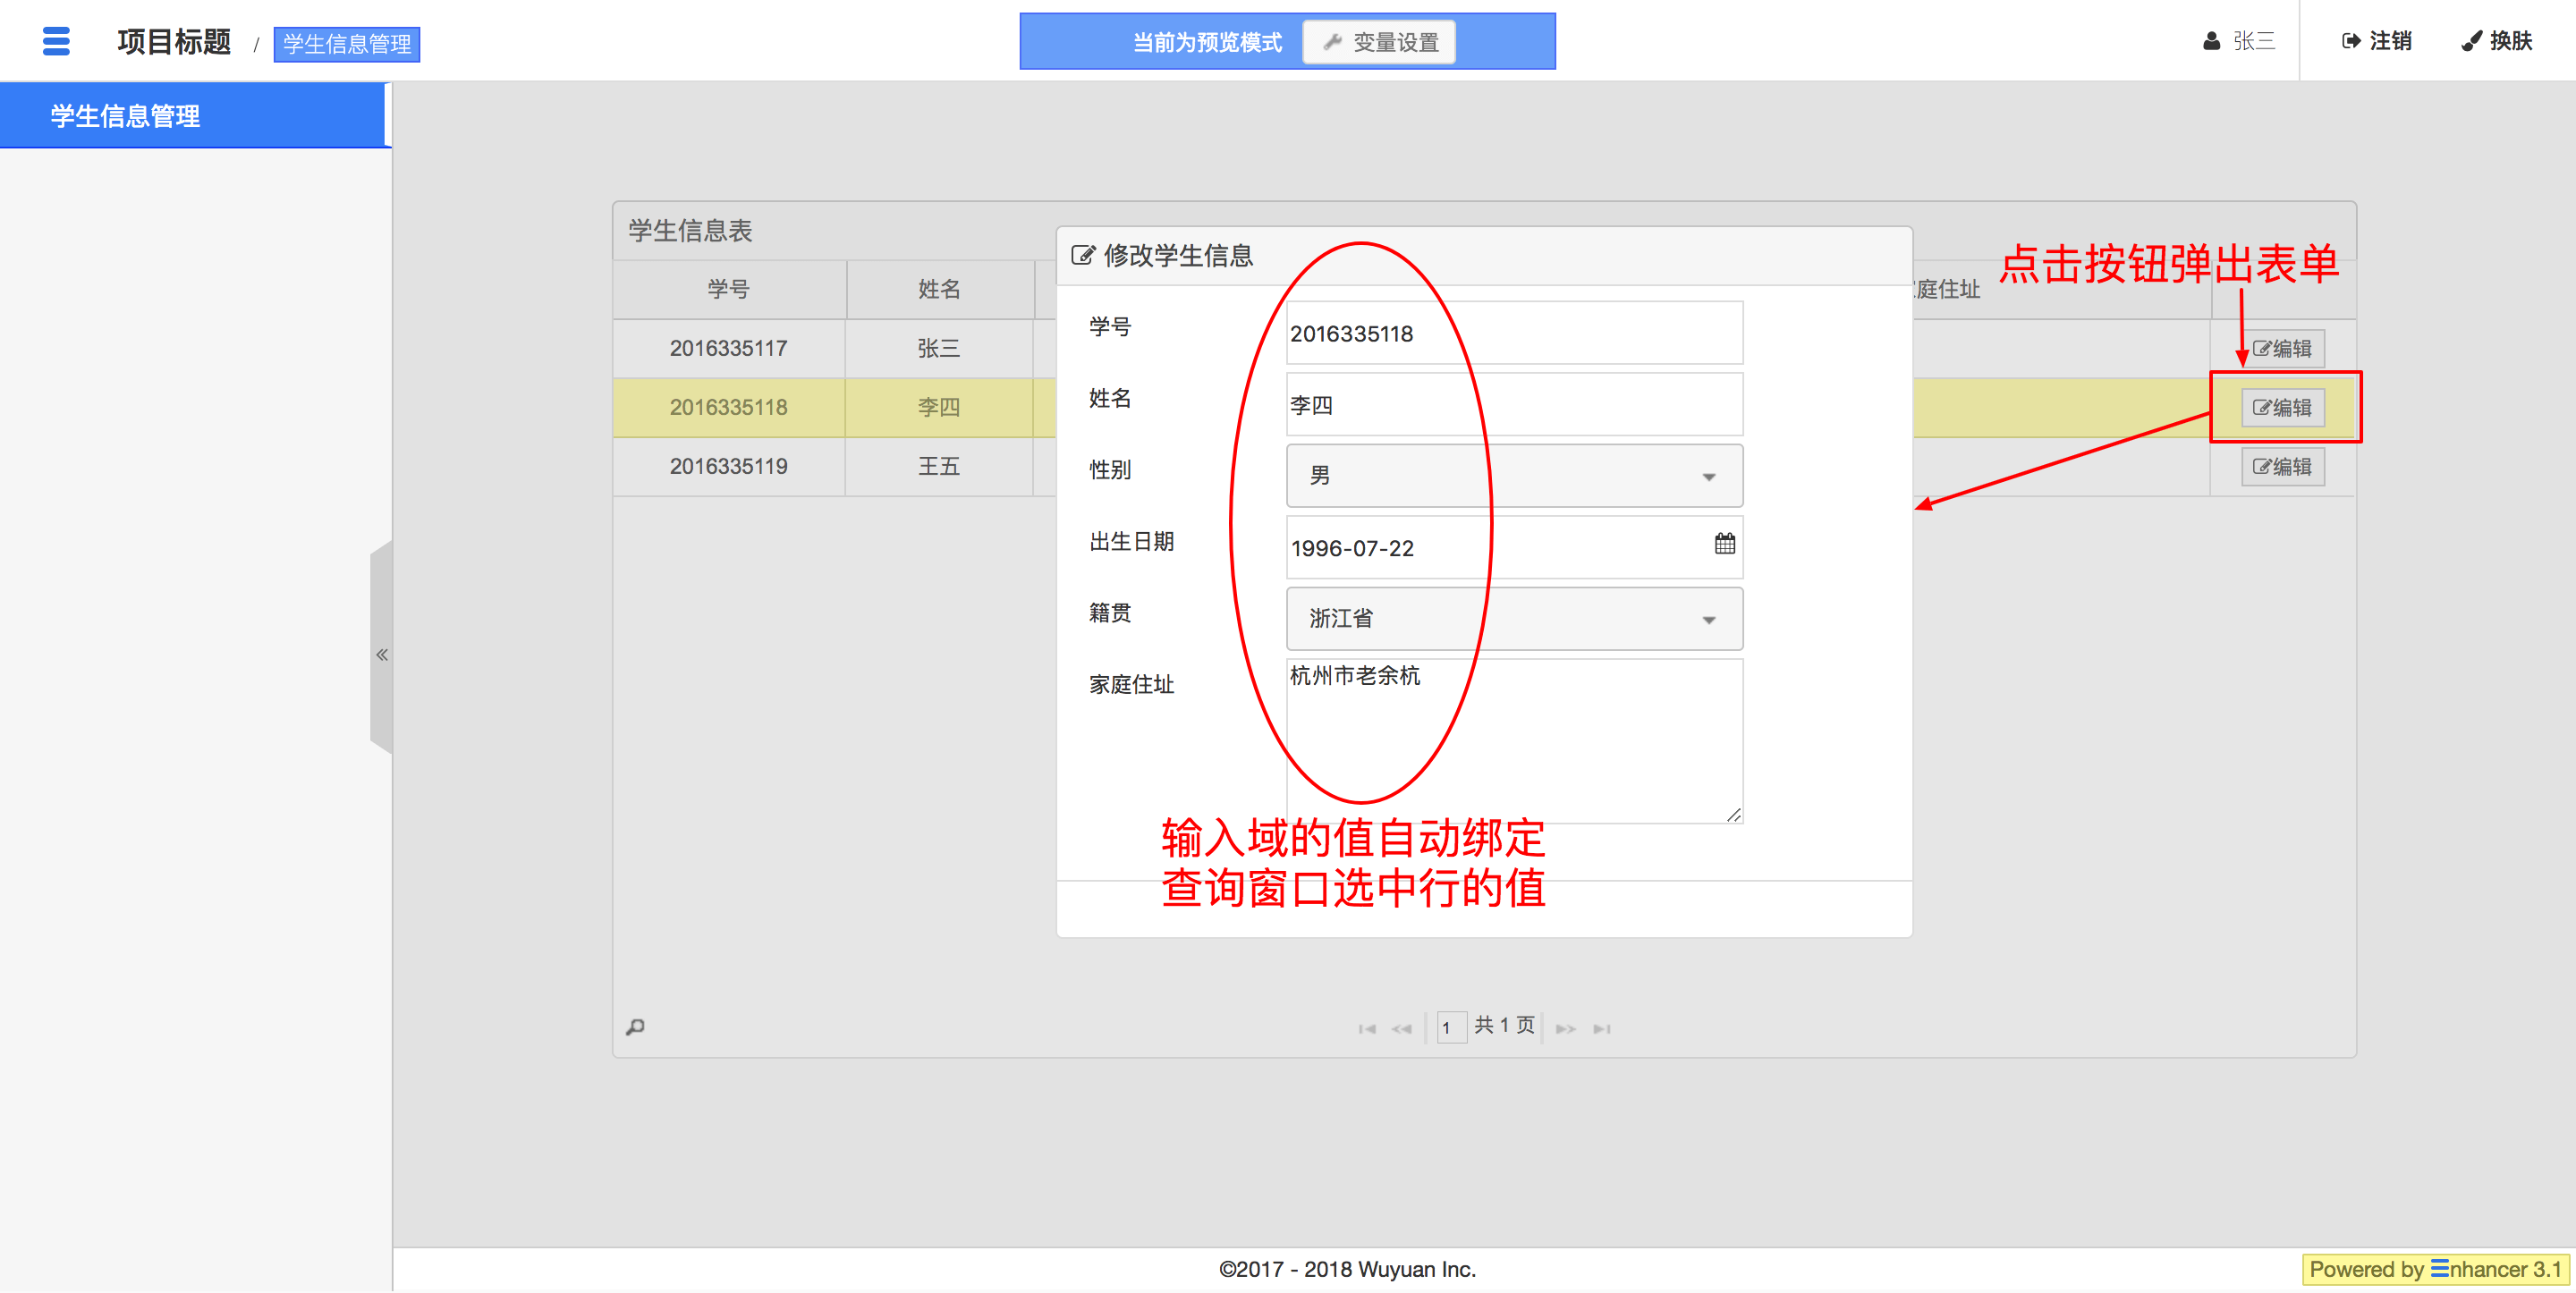
Task: Go to next page pagination icon
Action: [1565, 1028]
